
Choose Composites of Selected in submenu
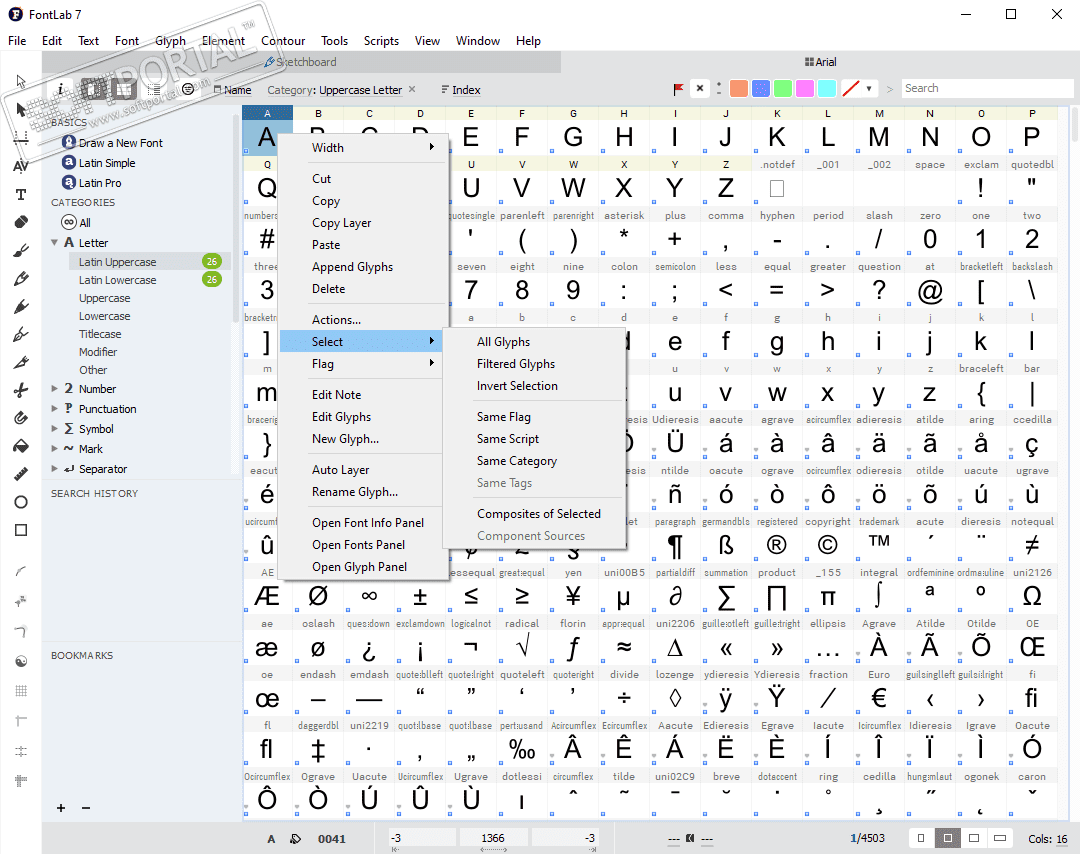click(534, 514)
